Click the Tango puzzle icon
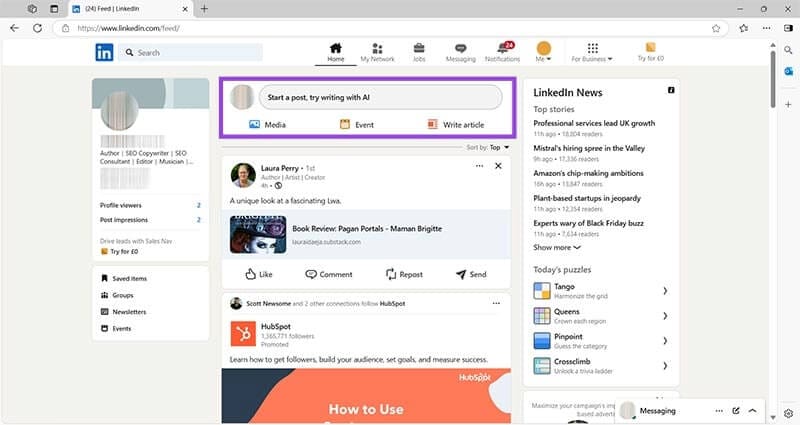 click(542, 291)
